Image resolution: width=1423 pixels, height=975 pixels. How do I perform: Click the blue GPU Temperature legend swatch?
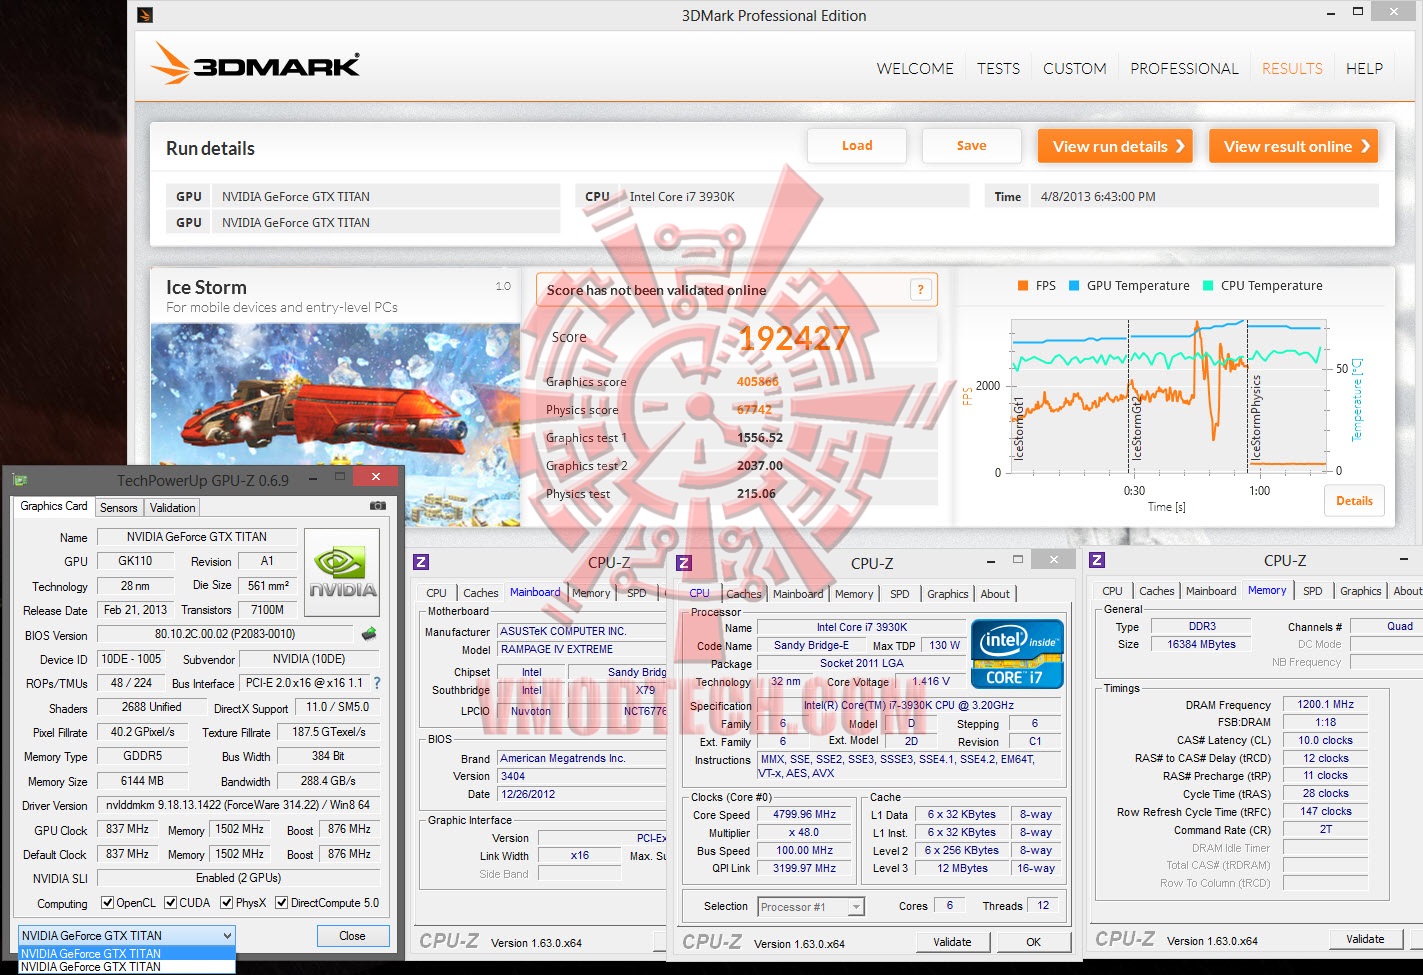pos(1074,286)
